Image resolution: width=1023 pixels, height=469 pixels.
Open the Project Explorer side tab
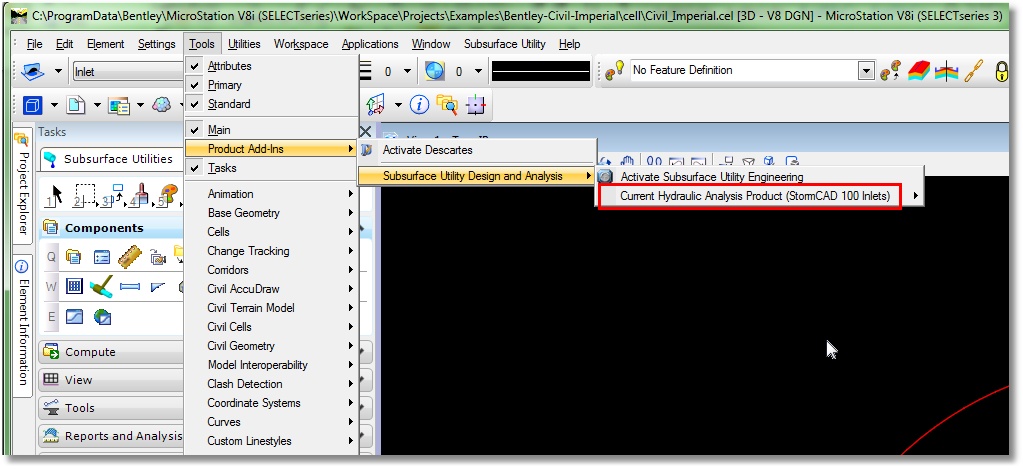(22, 185)
